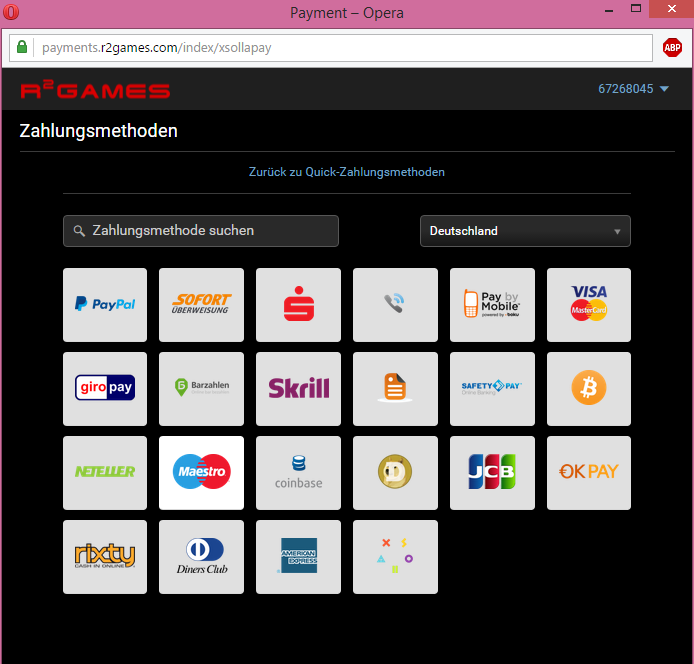Pick the Neteller payment method
The width and height of the screenshot is (694, 664).
point(105,473)
